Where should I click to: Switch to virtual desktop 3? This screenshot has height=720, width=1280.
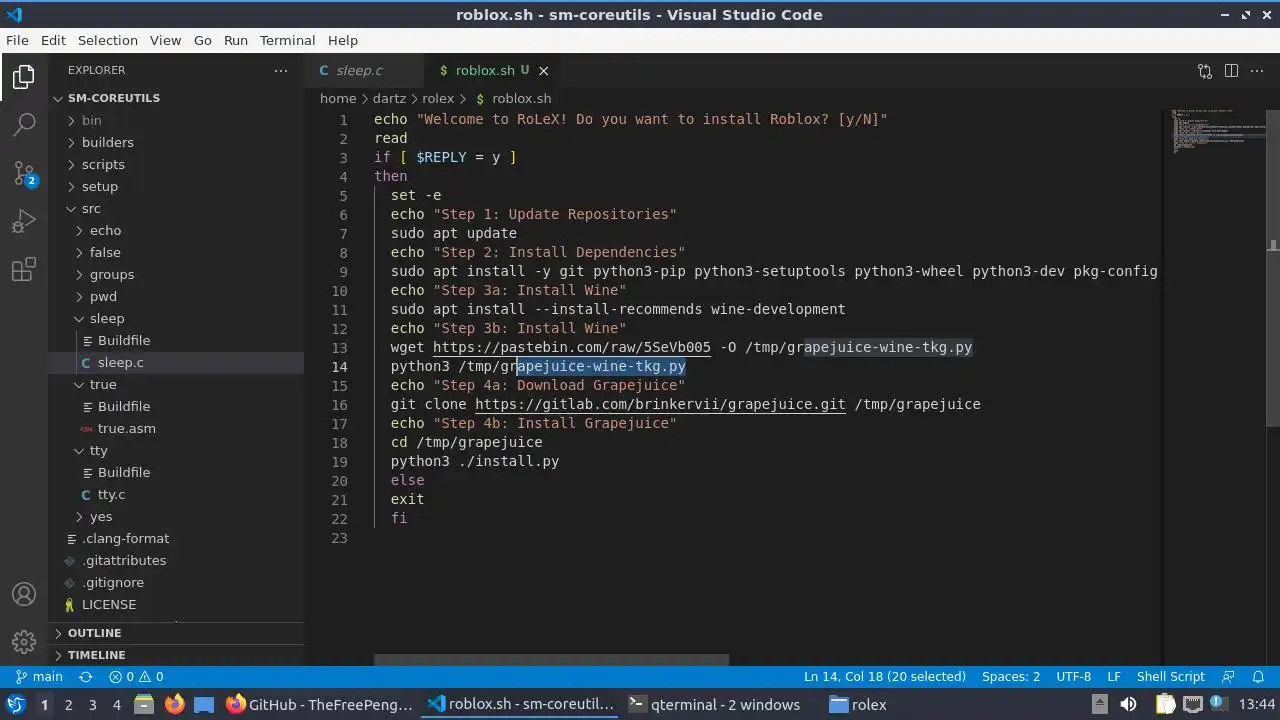92,704
